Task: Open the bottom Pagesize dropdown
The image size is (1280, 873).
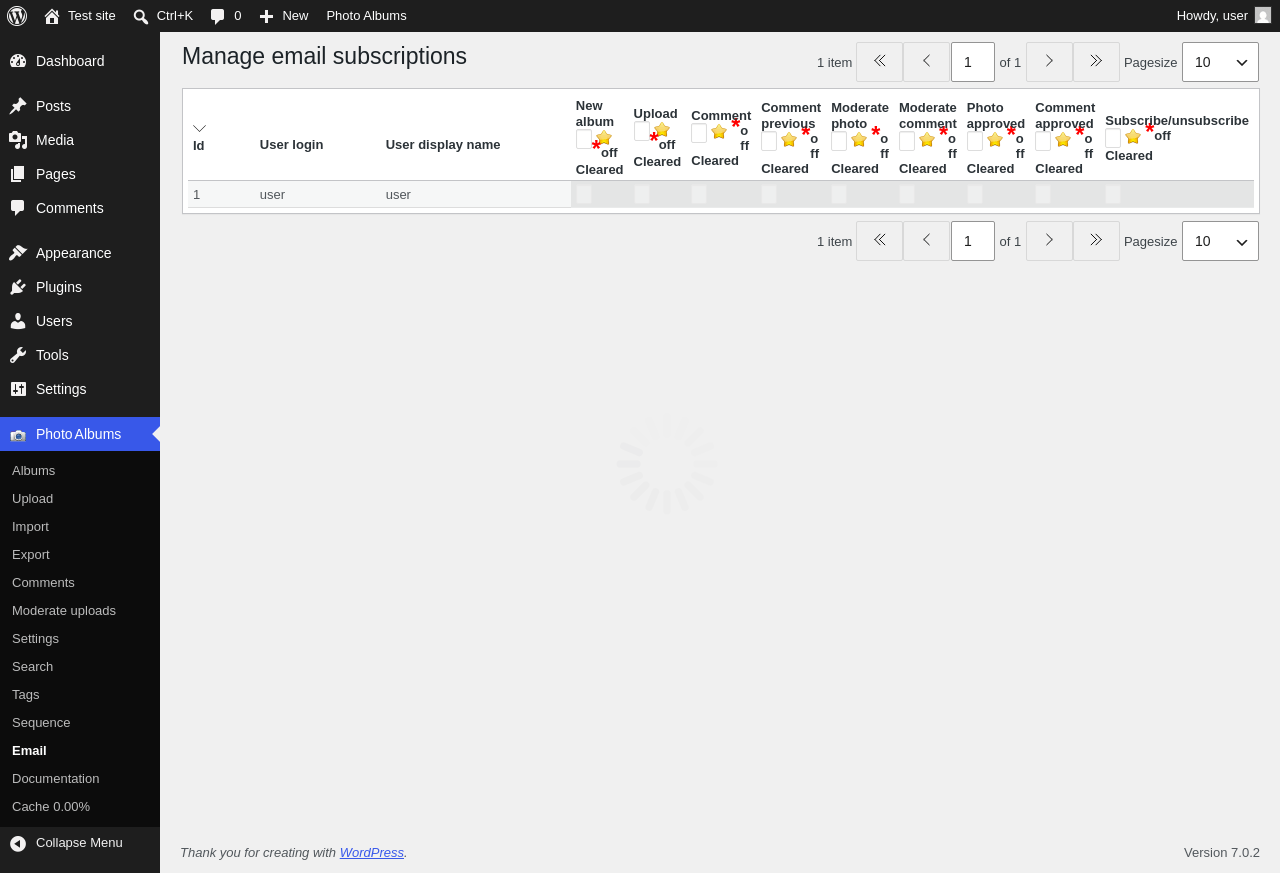Action: (1220, 241)
